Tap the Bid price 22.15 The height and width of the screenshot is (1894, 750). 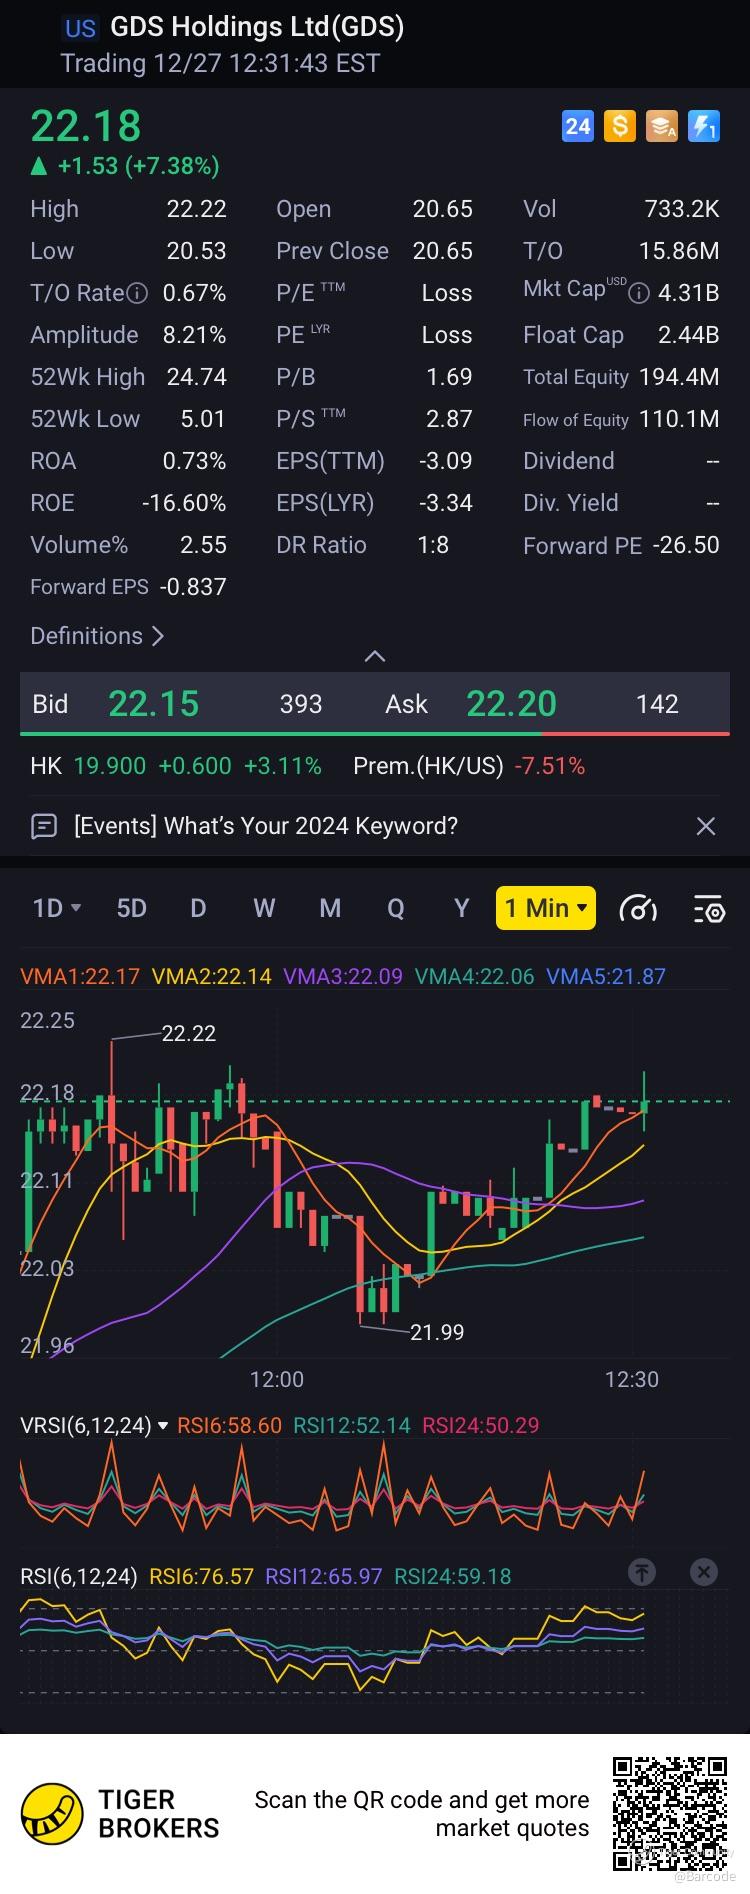coord(153,704)
